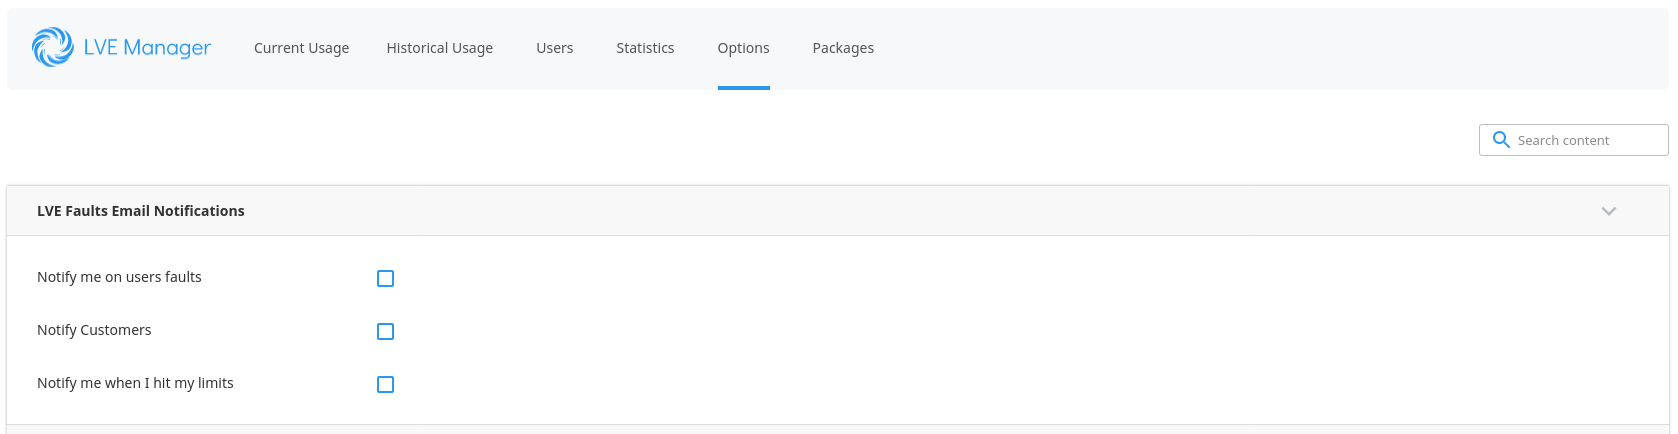Collapse the LVE Faults Email Notifications chevron

[1609, 211]
